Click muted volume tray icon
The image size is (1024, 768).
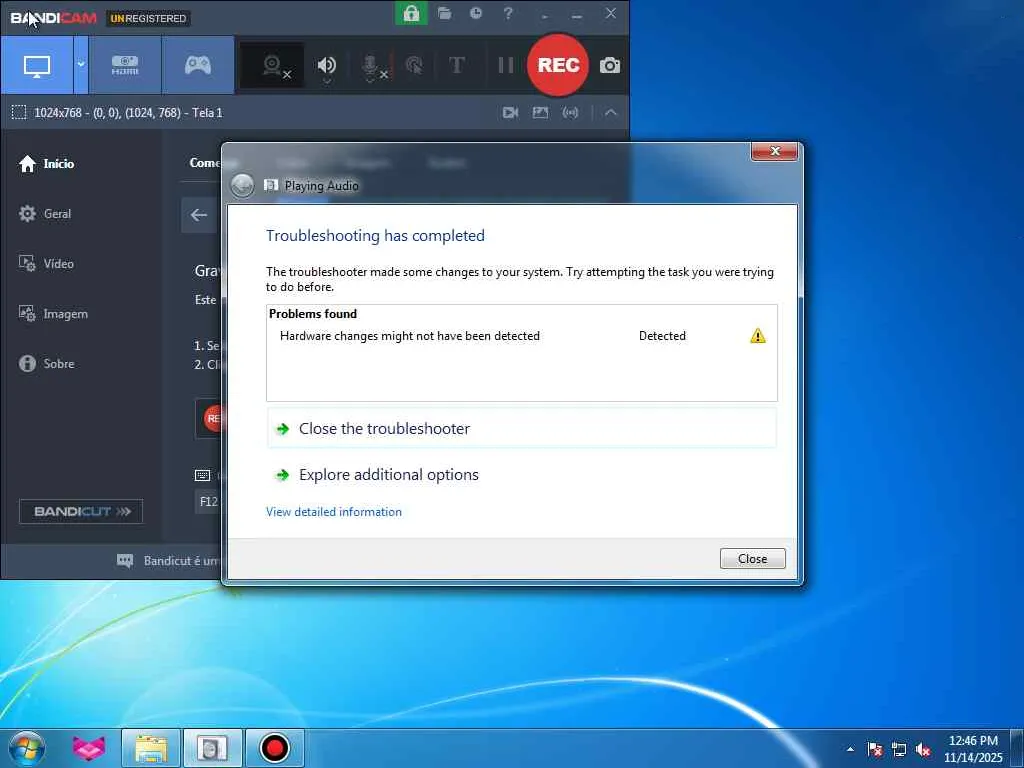pyautogui.click(x=923, y=749)
